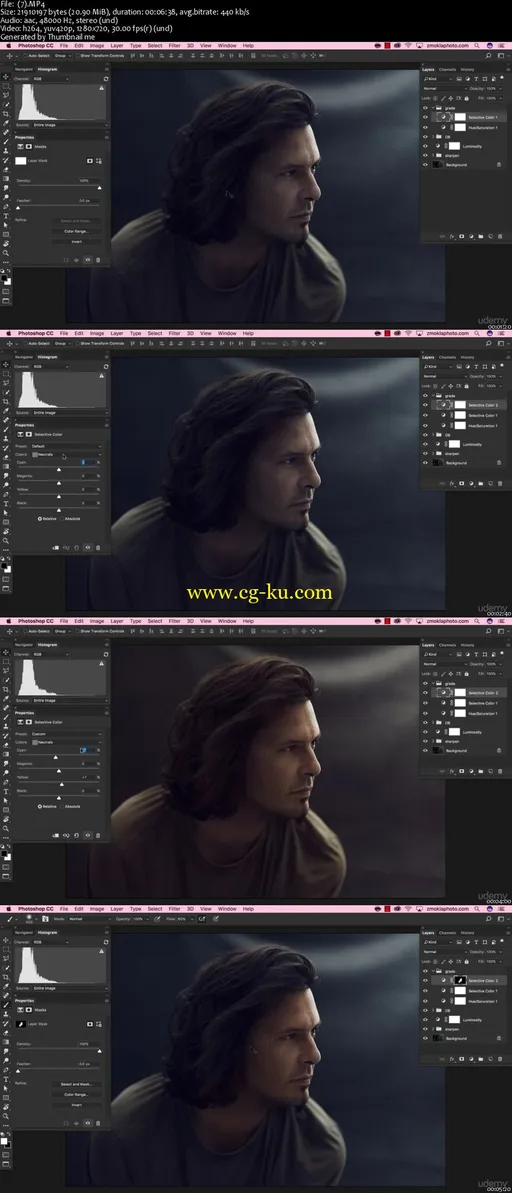Hide the grade group in the fourth frame
This screenshot has height=1193, width=512.
click(x=425, y=971)
